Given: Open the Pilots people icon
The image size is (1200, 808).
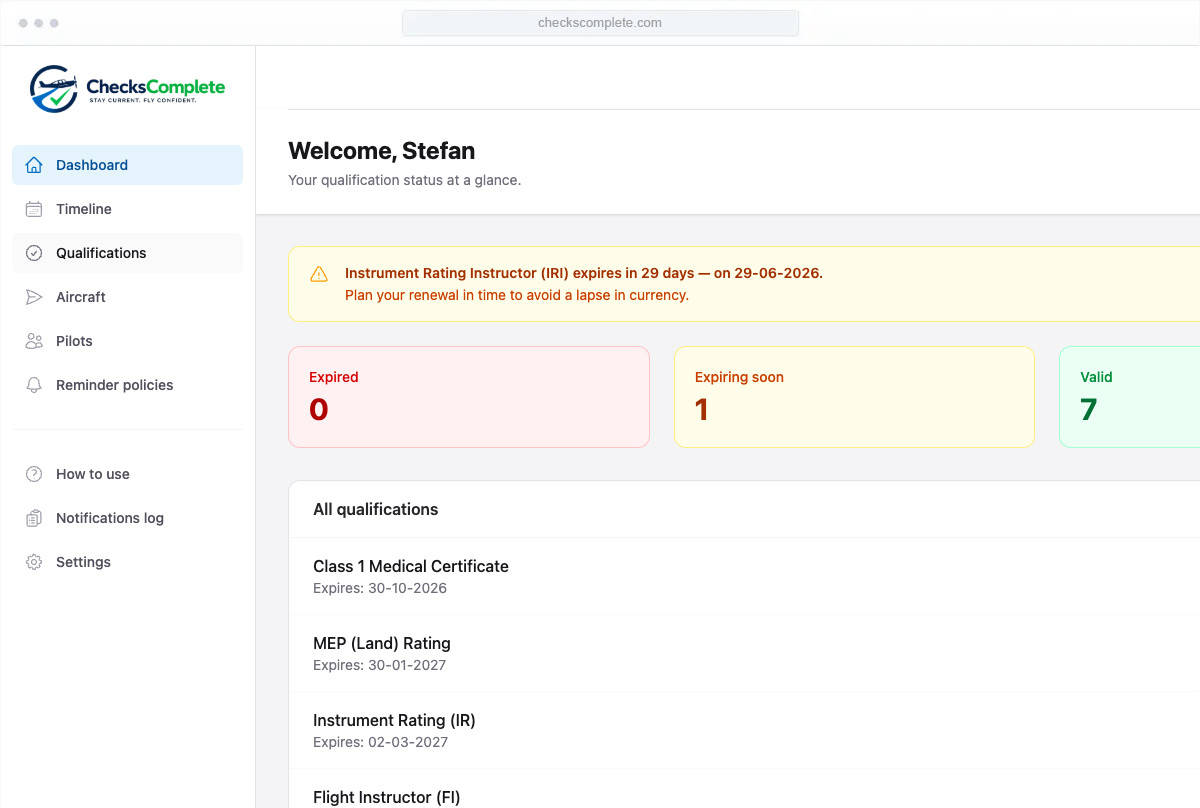Looking at the screenshot, I should [34, 341].
